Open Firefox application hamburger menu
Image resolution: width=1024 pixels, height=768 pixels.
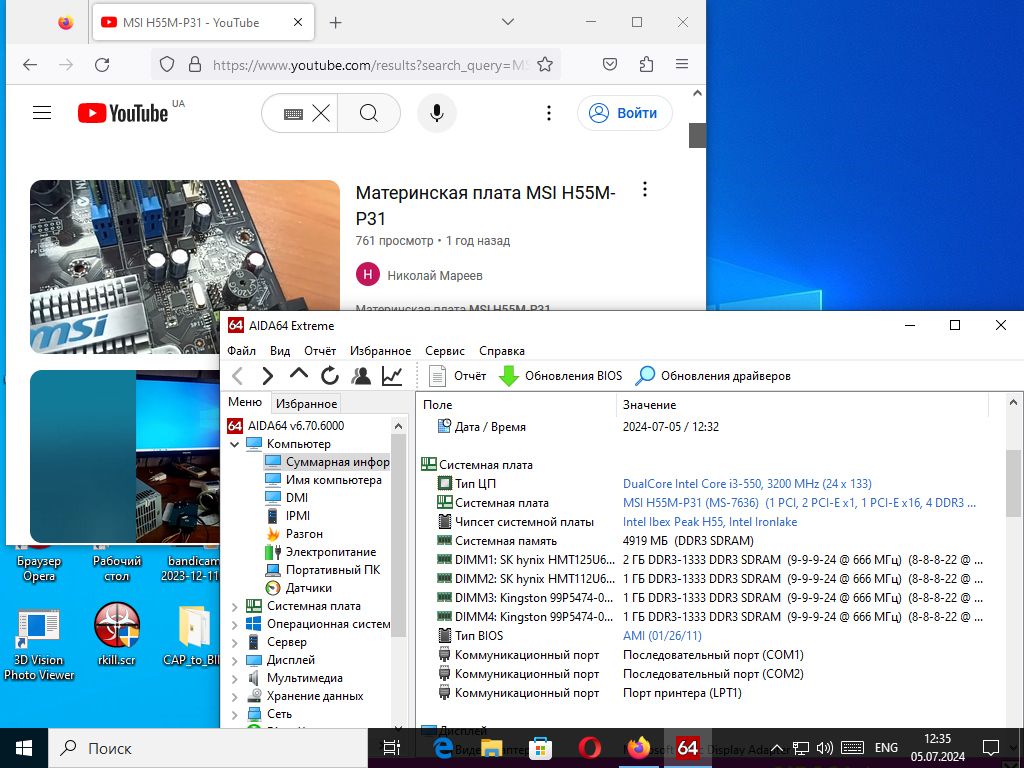click(x=682, y=64)
